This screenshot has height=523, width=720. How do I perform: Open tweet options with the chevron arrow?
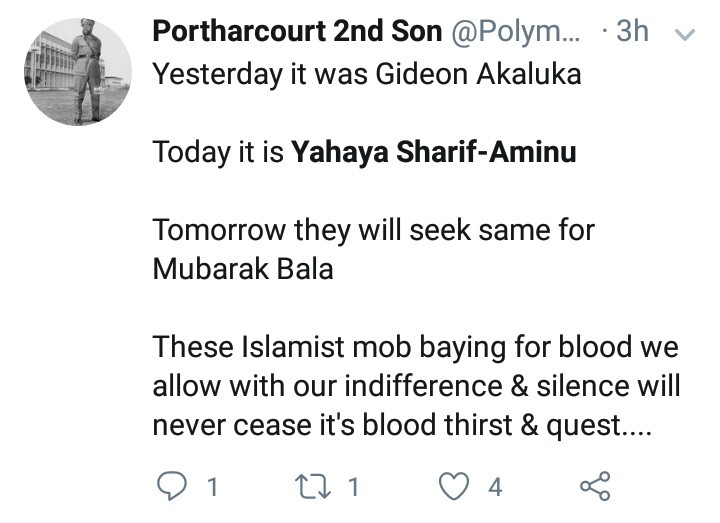point(685,34)
